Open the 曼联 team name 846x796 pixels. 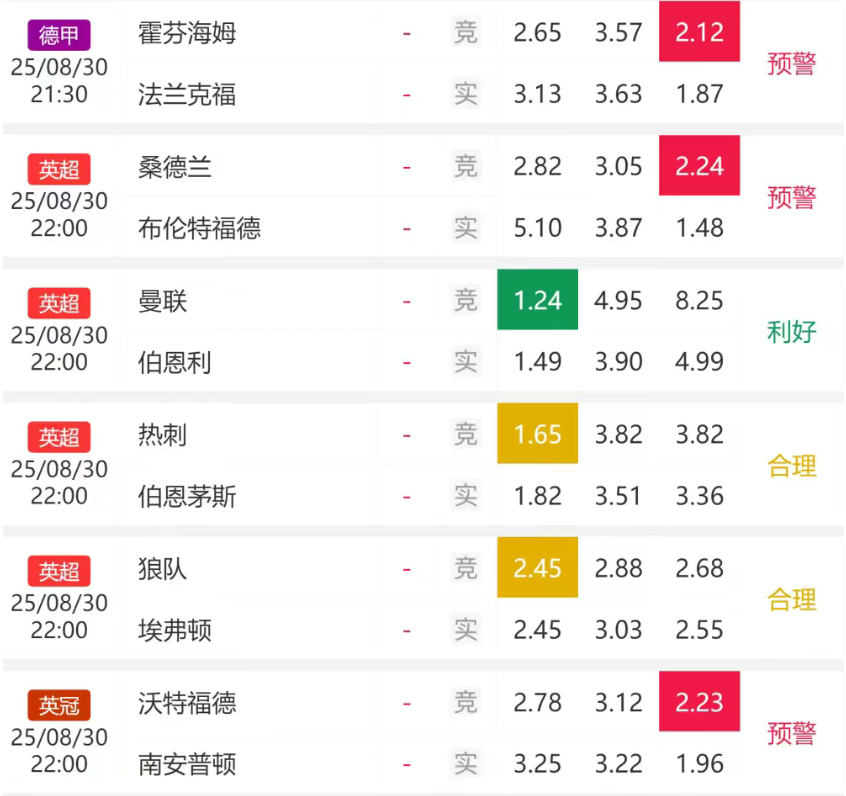[x=163, y=301]
